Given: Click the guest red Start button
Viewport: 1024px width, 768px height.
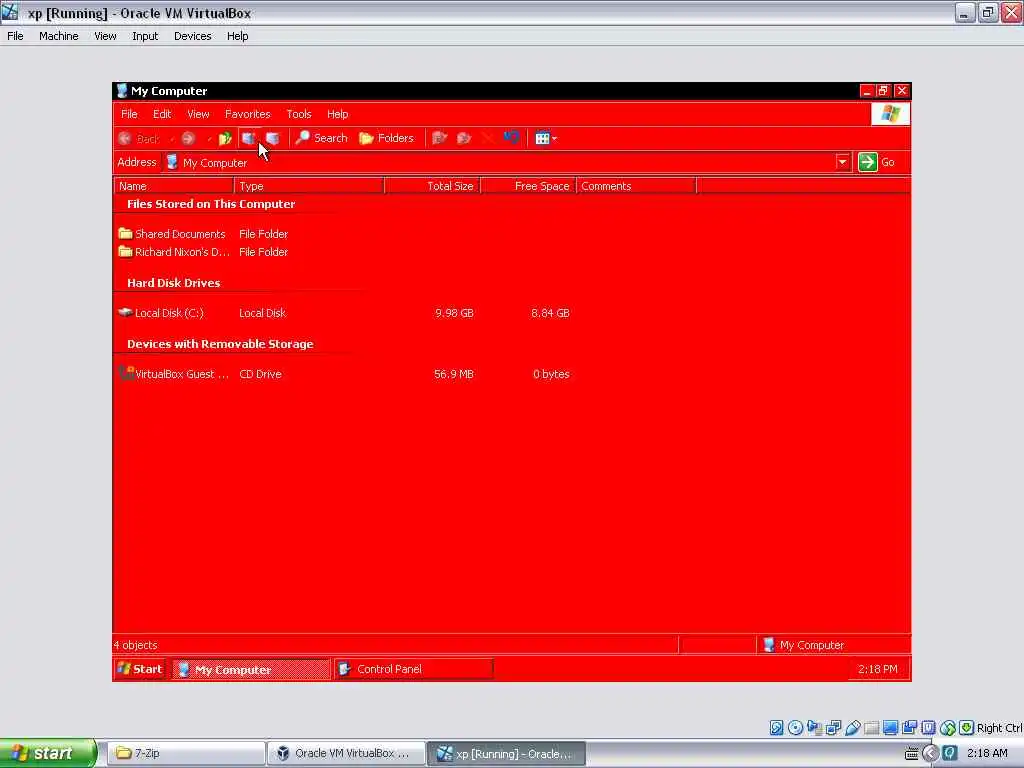Looking at the screenshot, I should coord(140,669).
